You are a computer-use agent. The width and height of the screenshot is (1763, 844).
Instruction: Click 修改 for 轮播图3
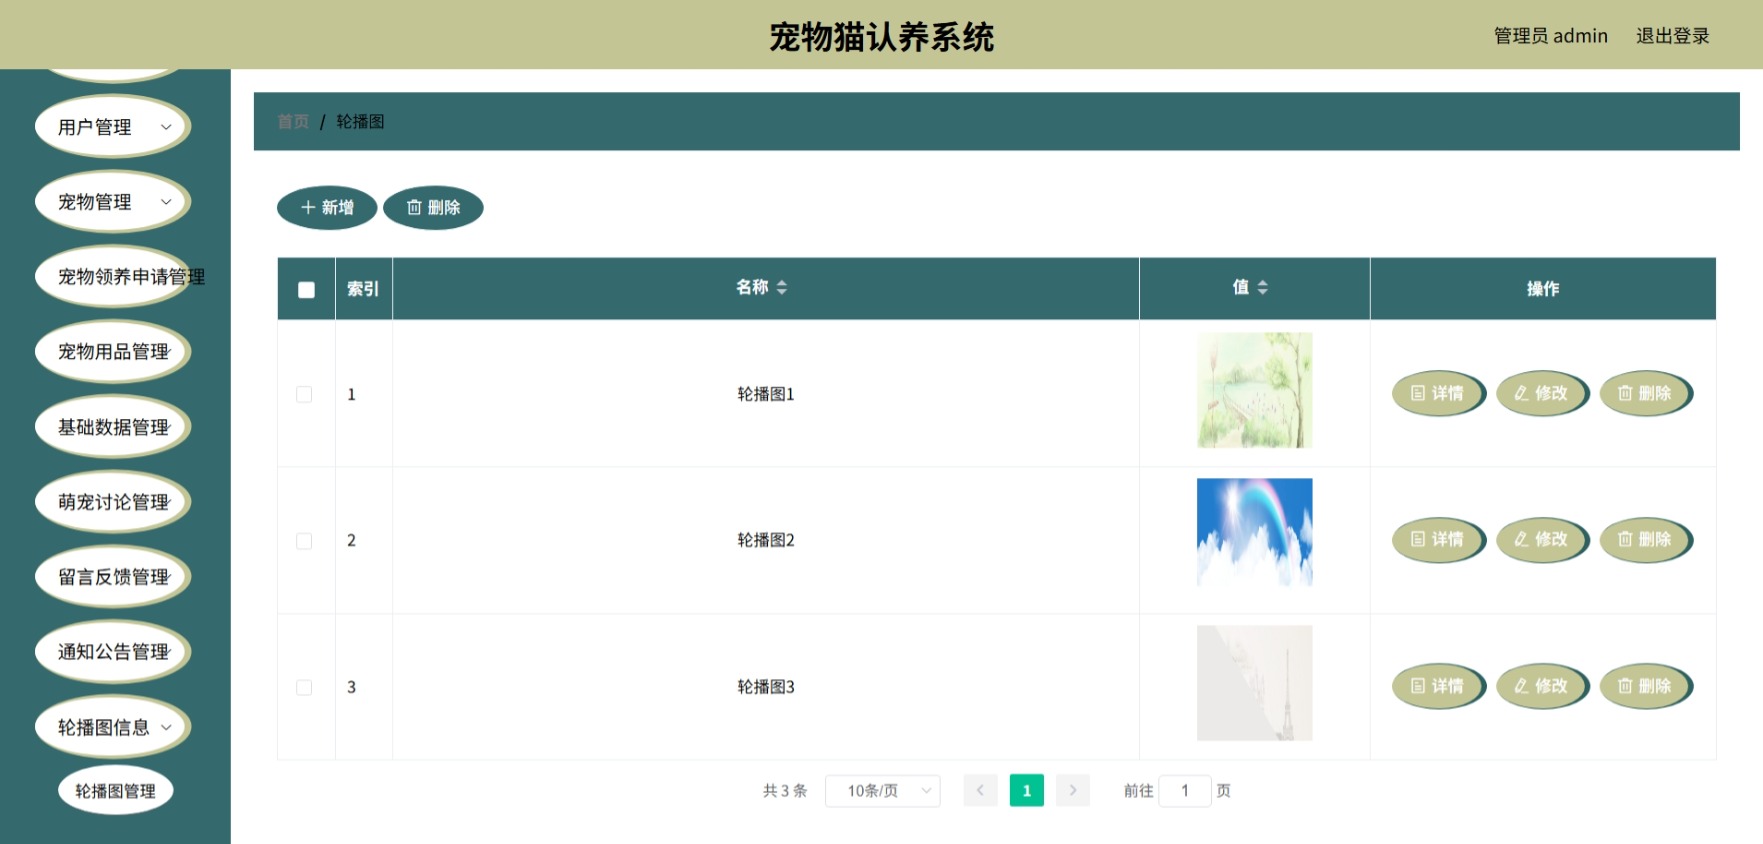1543,686
